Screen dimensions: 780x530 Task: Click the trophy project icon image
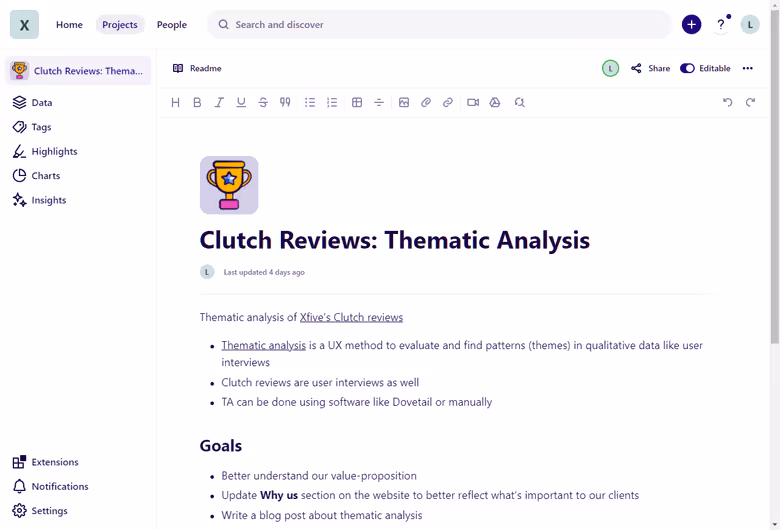[229, 185]
